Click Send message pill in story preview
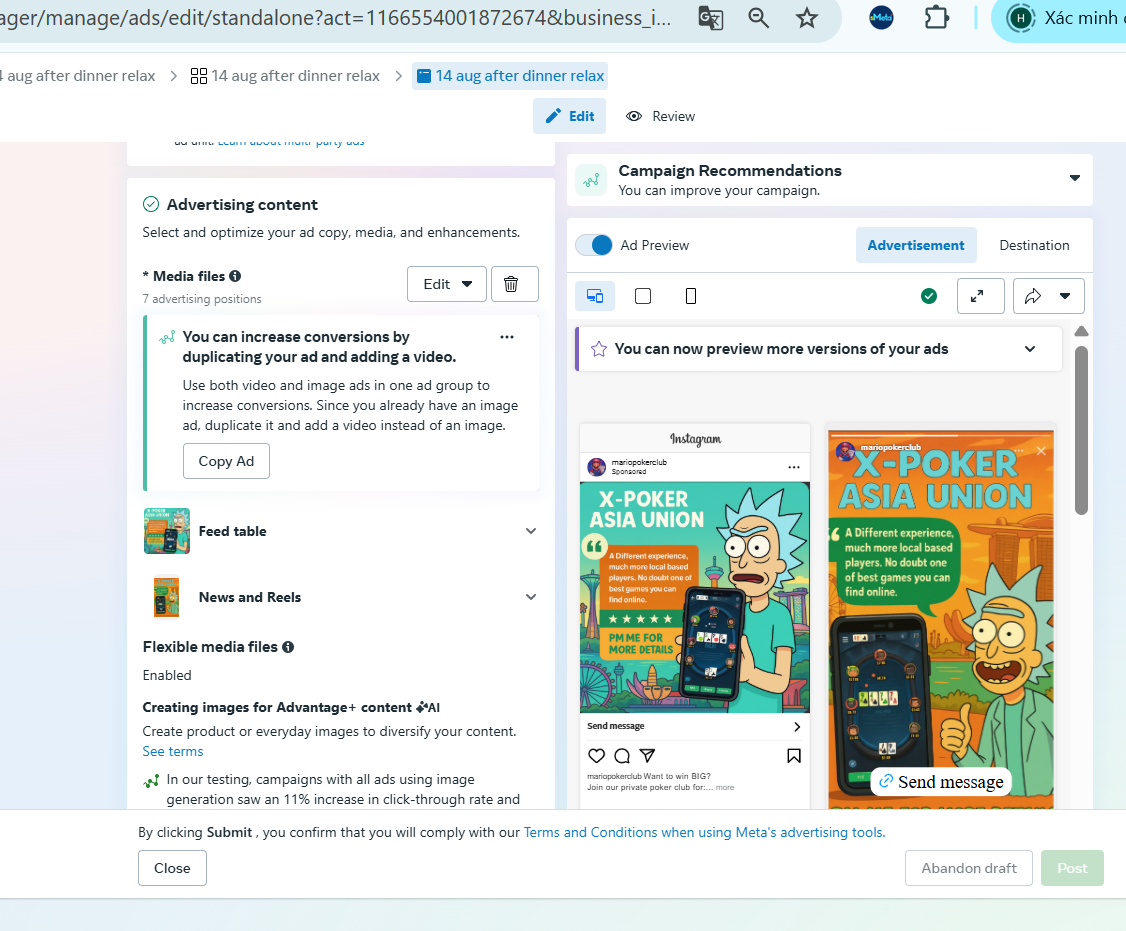The image size is (1126, 931). pyautogui.click(x=941, y=782)
